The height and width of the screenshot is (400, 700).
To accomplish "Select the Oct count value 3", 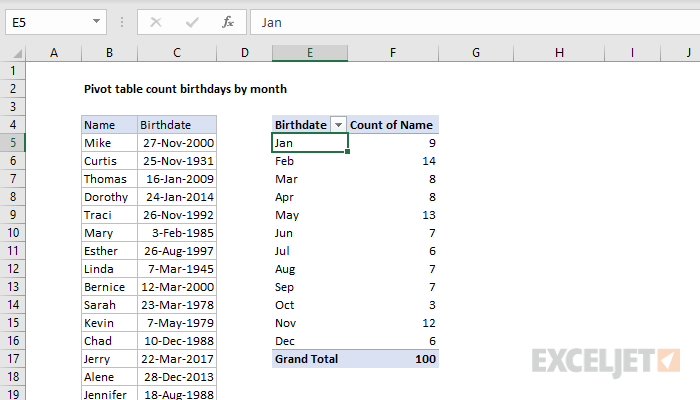I will click(393, 305).
